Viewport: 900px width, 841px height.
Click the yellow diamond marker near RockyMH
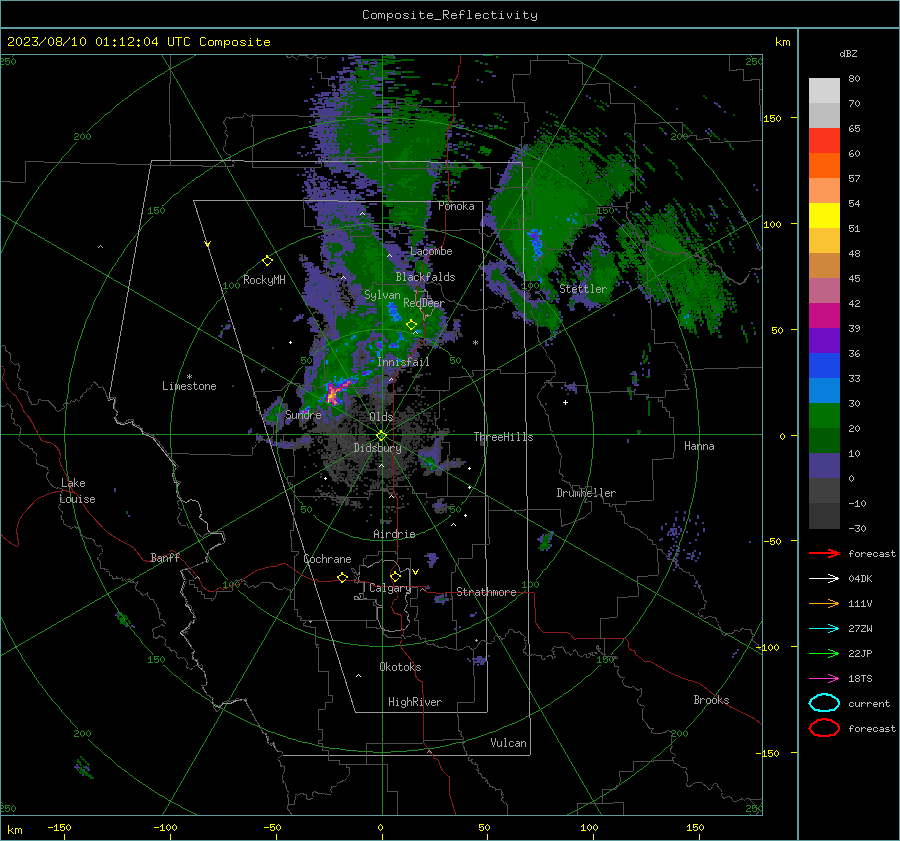(x=267, y=261)
